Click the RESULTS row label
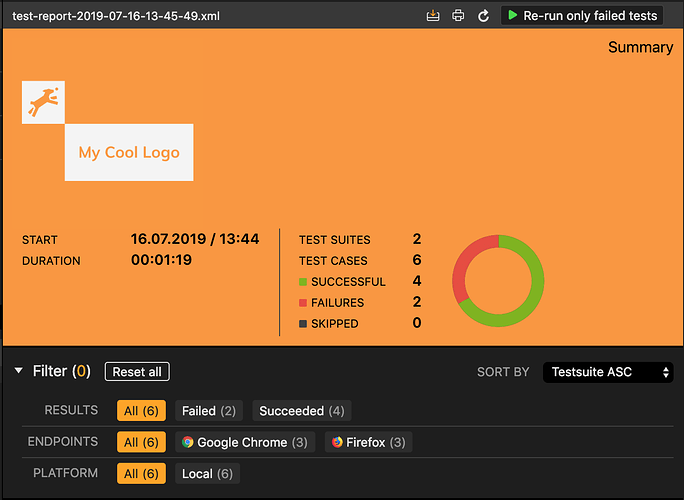Viewport: 684px width, 500px height. 72,410
